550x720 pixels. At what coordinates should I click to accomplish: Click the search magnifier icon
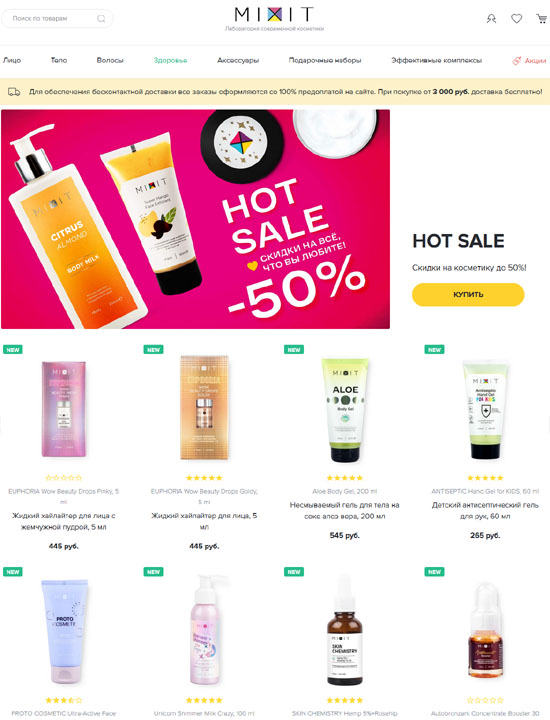pyautogui.click(x=101, y=19)
